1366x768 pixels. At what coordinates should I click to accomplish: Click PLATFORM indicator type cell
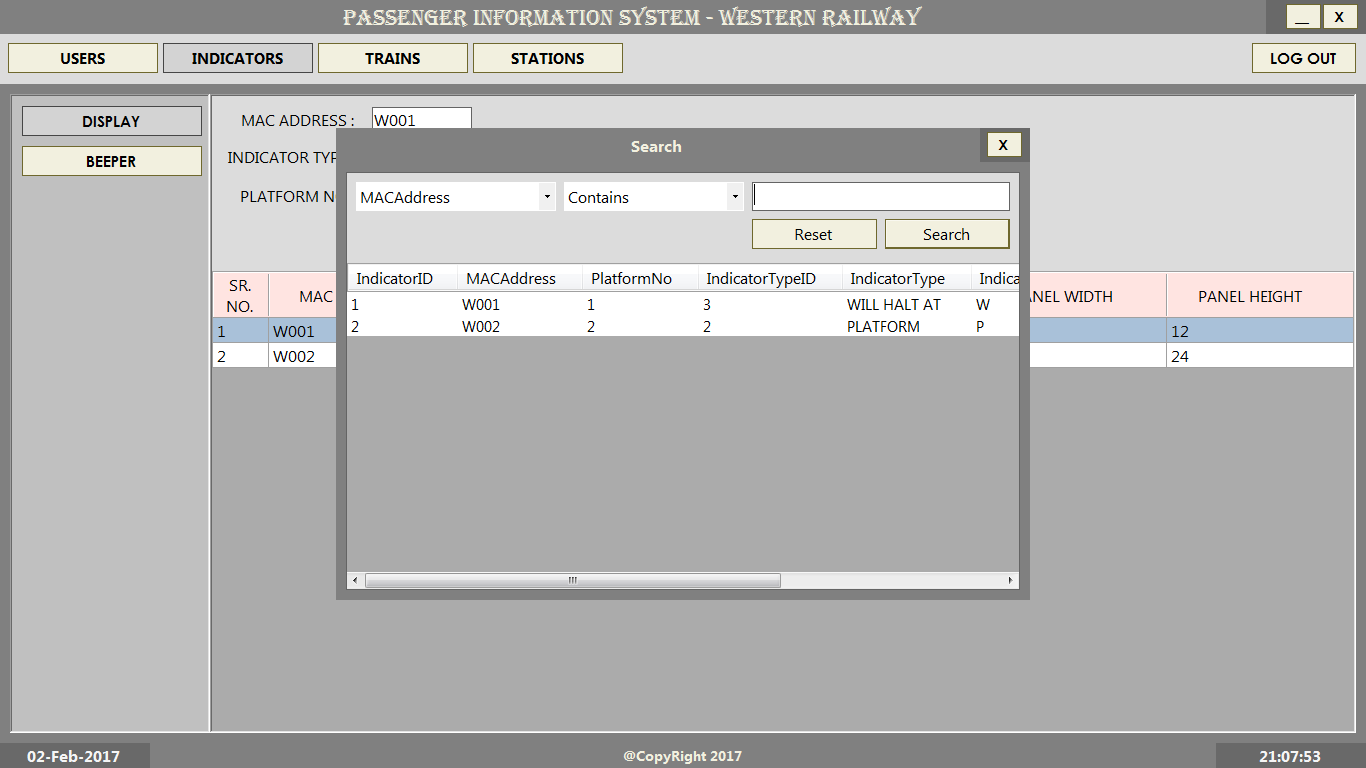884,327
